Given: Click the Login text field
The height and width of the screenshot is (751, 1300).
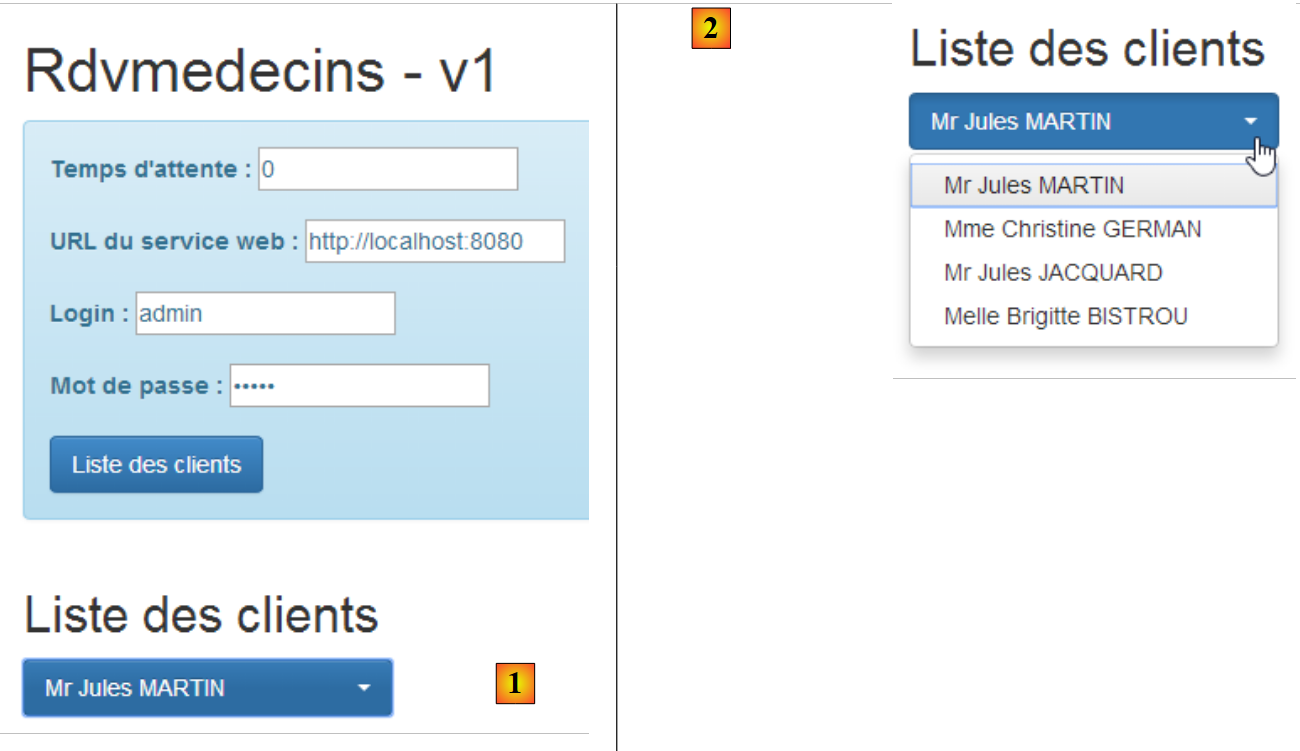Looking at the screenshot, I should pyautogui.click(x=265, y=314).
